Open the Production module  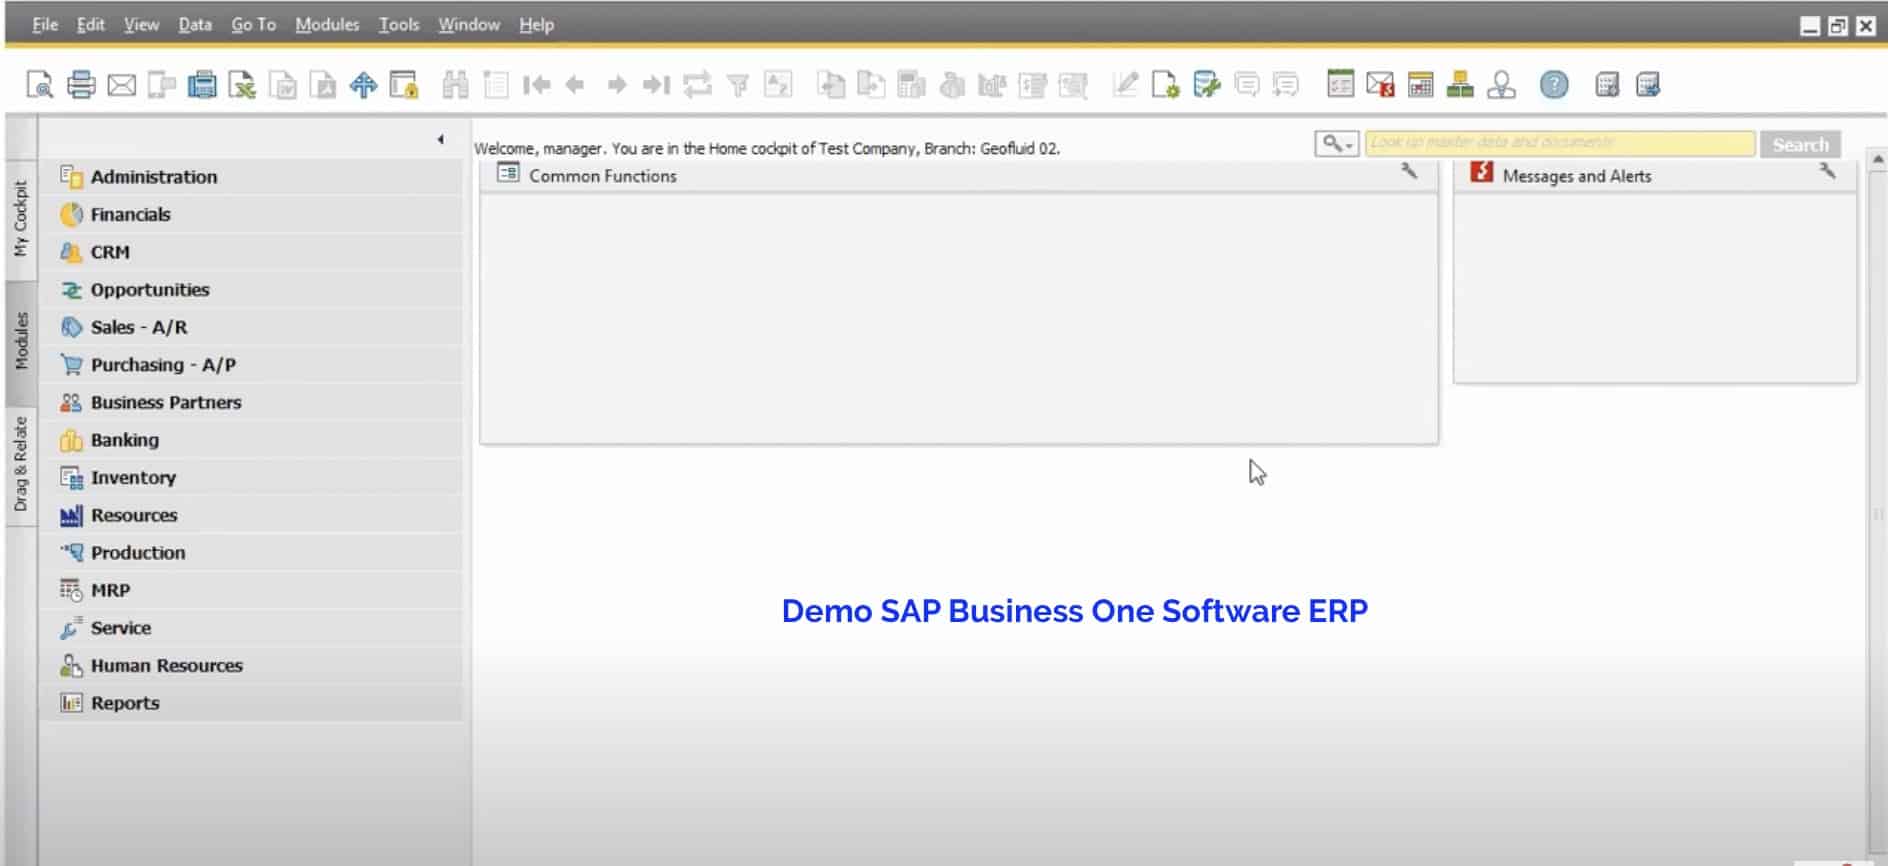251,553
